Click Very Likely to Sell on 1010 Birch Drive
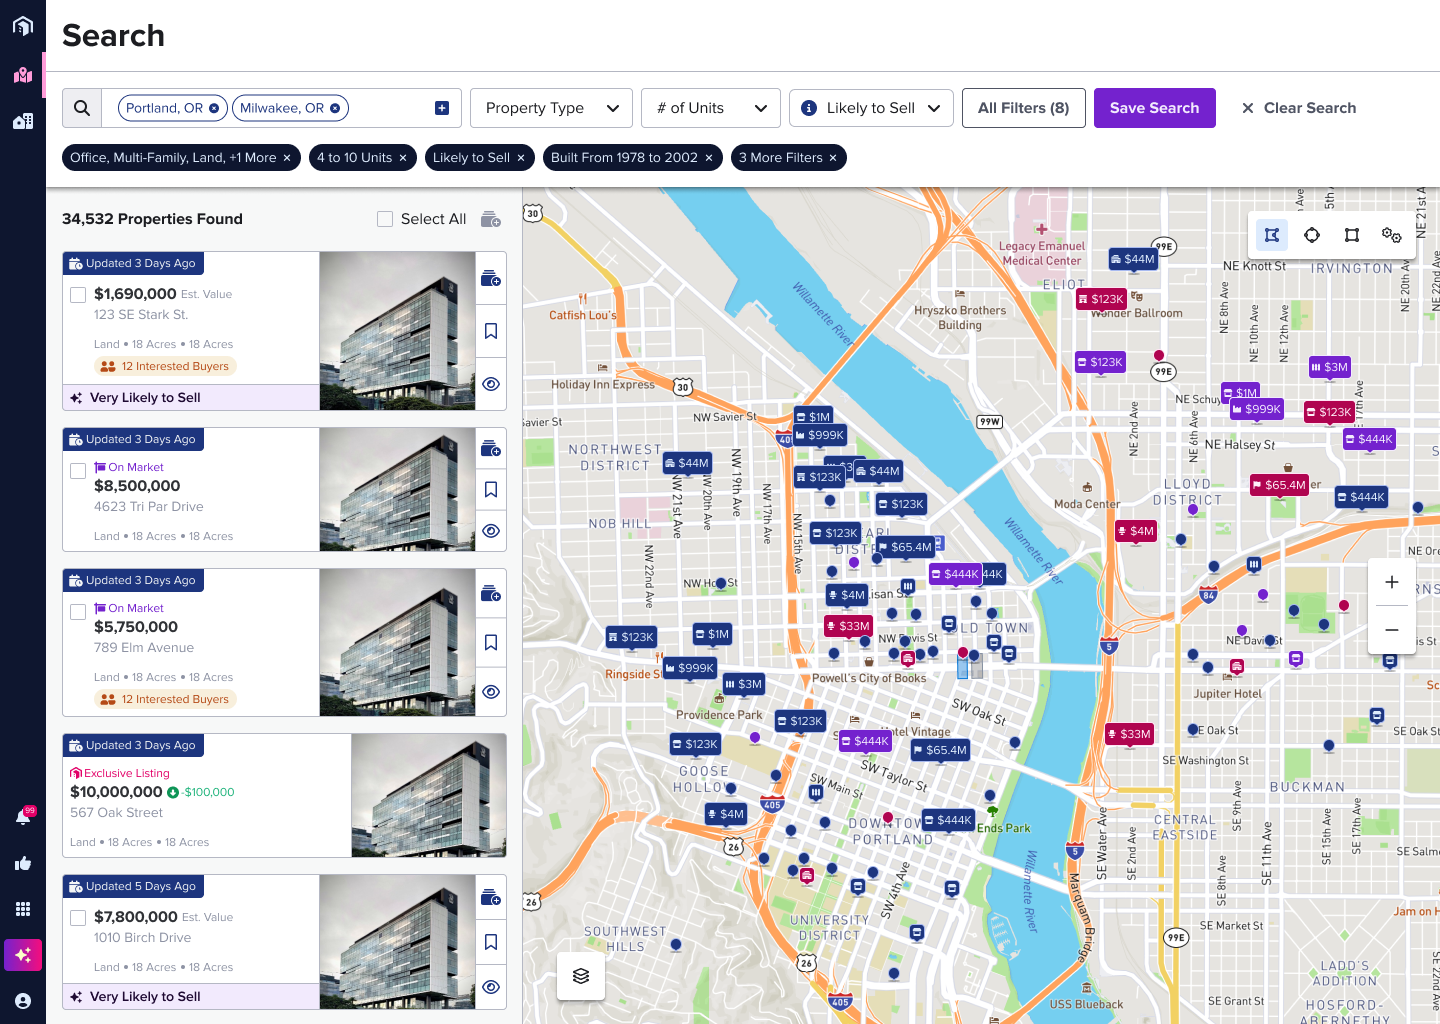 pos(190,997)
